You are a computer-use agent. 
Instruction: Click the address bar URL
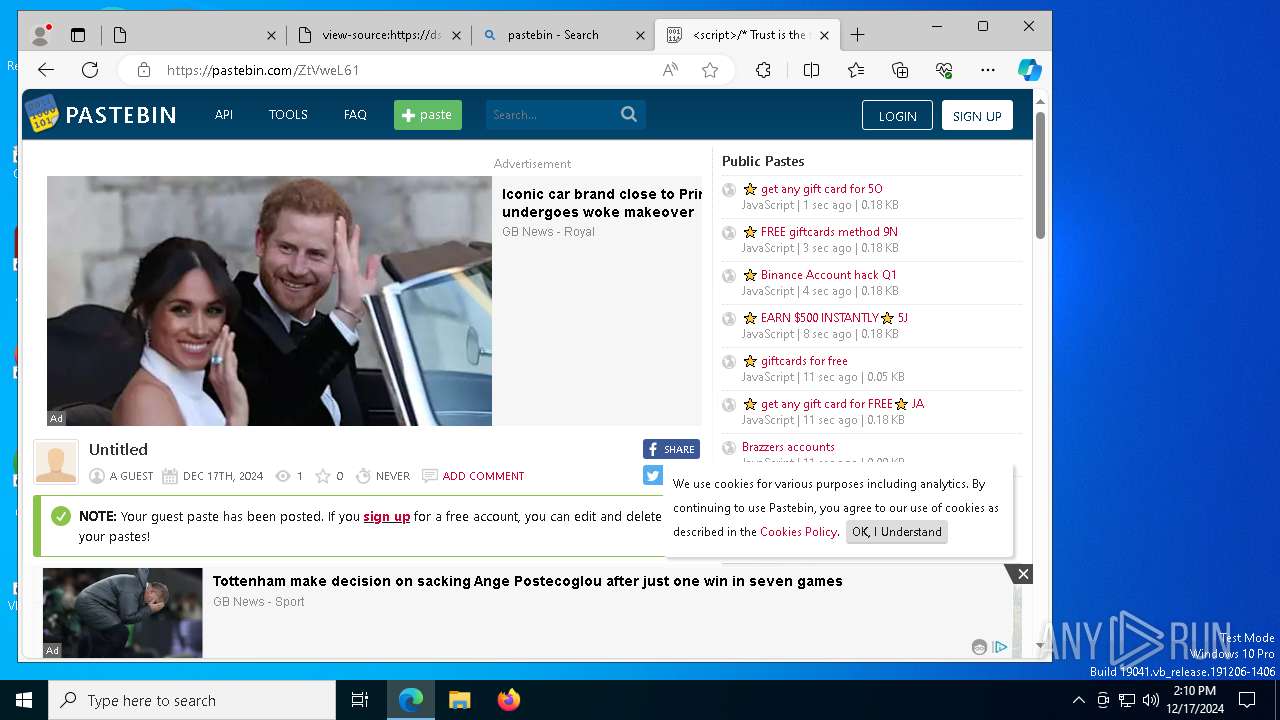pyautogui.click(x=263, y=70)
